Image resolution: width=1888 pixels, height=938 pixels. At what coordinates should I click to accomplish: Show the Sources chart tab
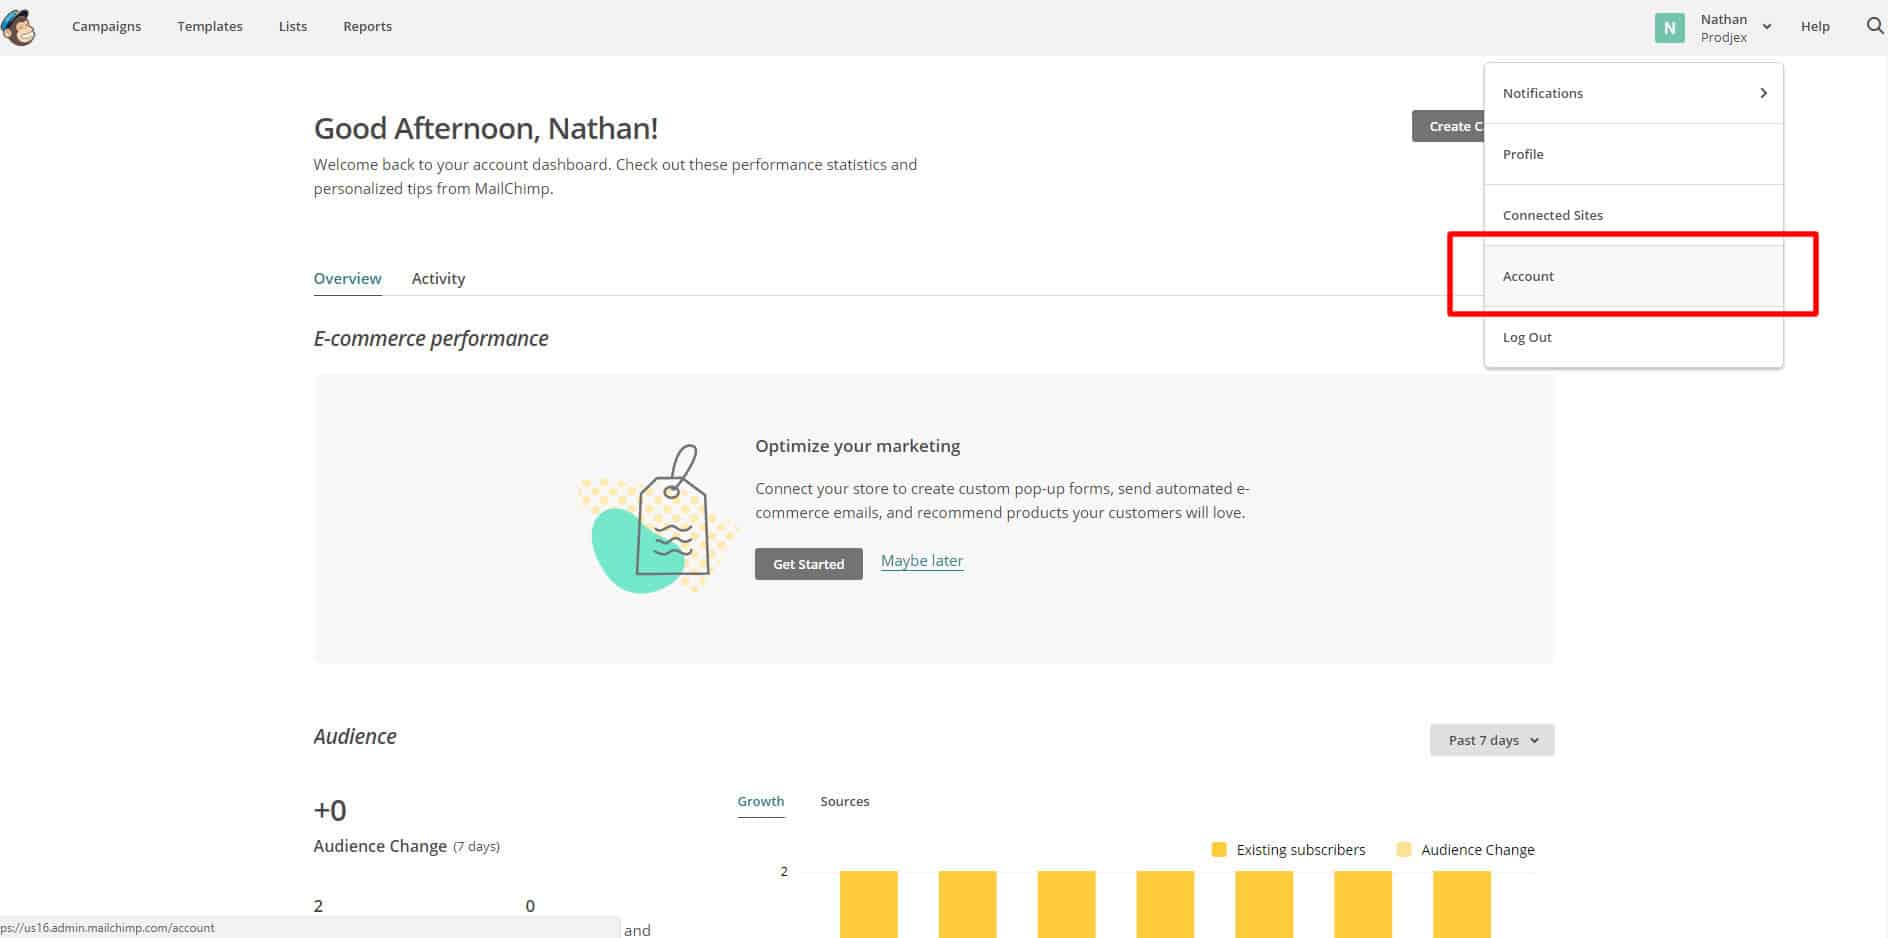(x=844, y=801)
